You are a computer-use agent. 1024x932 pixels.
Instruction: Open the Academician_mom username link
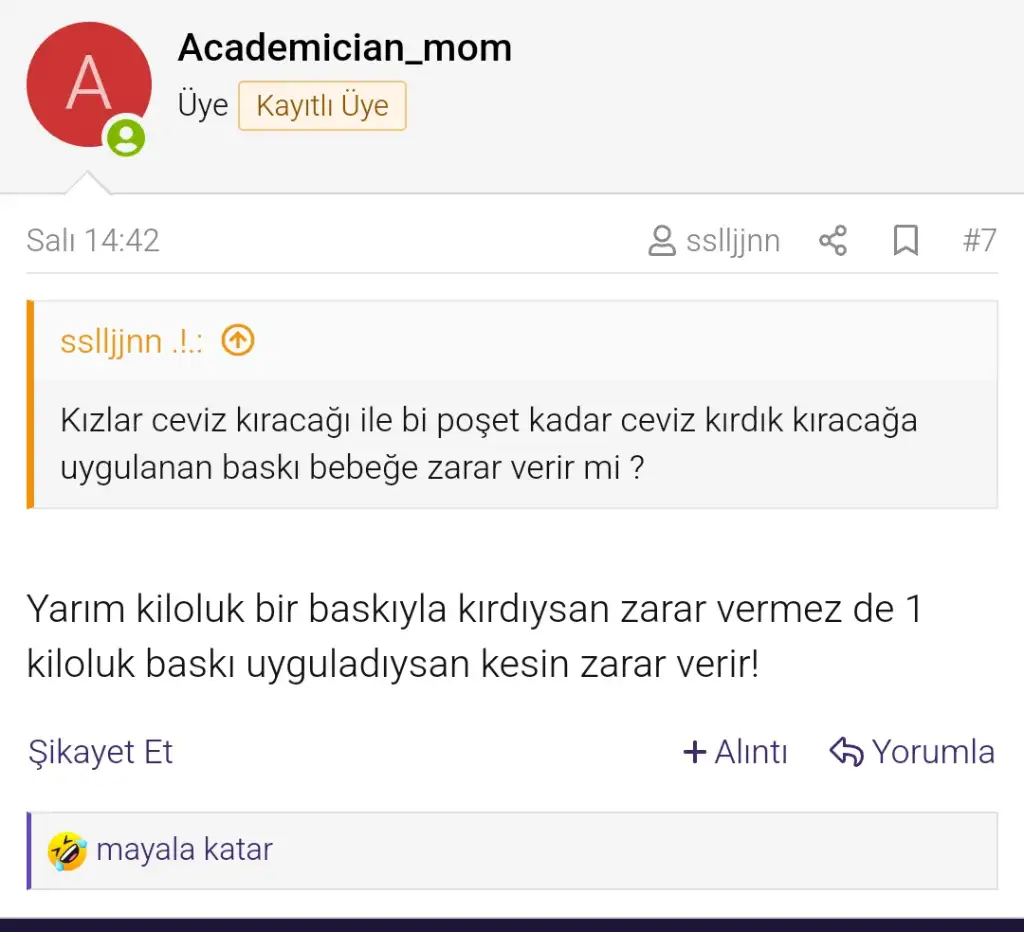[344, 47]
